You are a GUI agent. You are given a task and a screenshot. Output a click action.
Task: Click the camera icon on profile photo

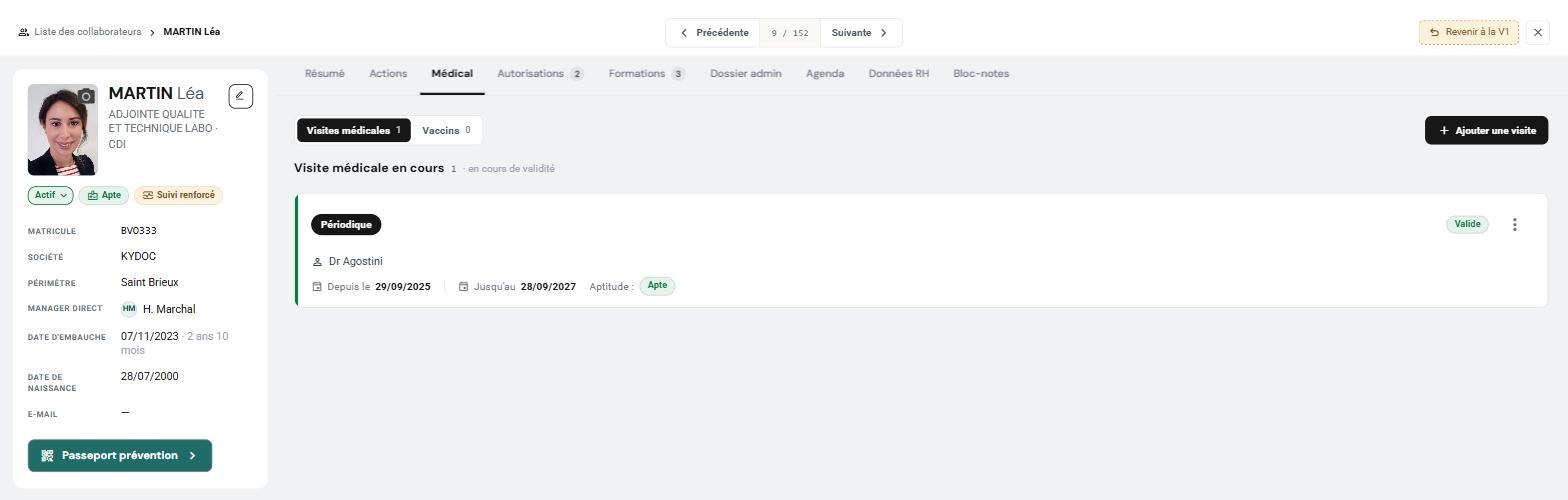click(x=86, y=97)
